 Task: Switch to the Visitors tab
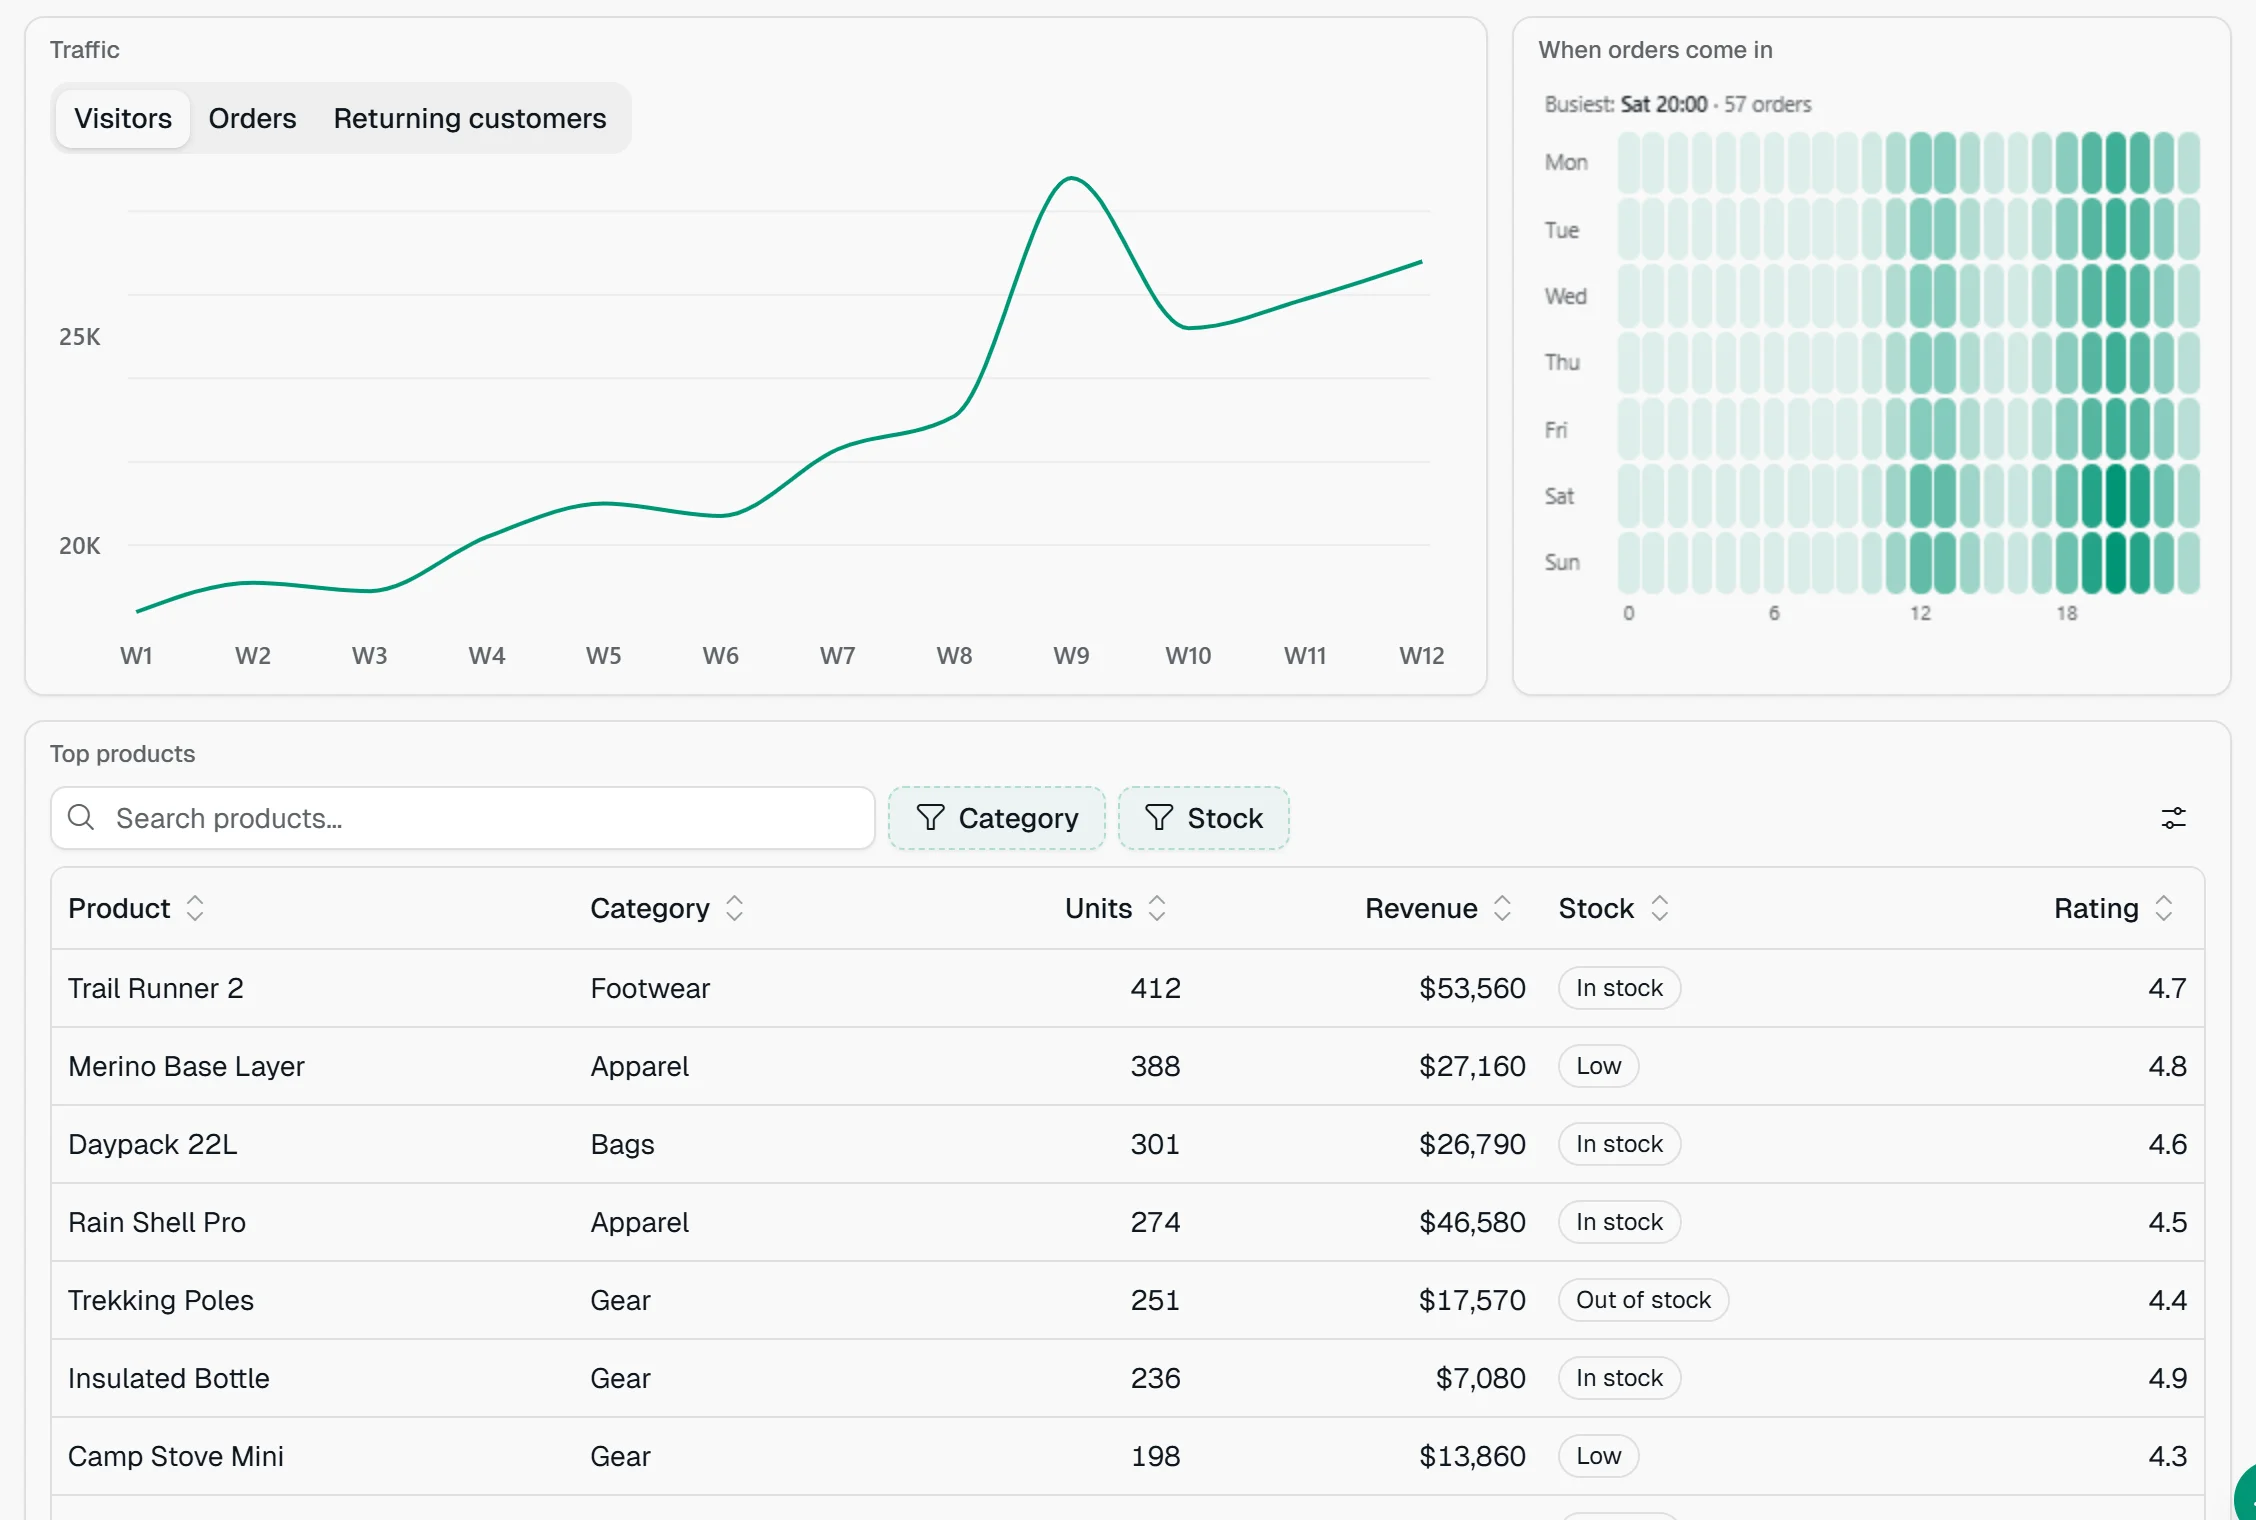[123, 119]
